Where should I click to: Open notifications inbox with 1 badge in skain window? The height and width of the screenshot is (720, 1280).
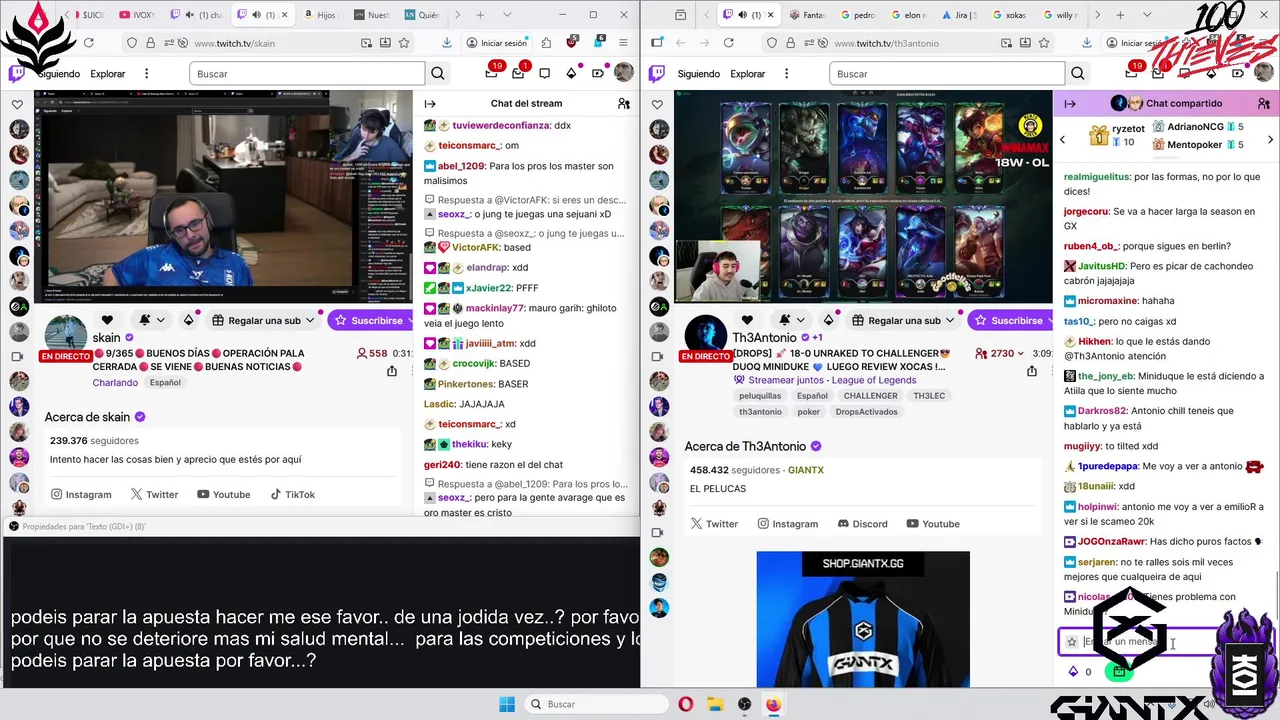(518, 73)
